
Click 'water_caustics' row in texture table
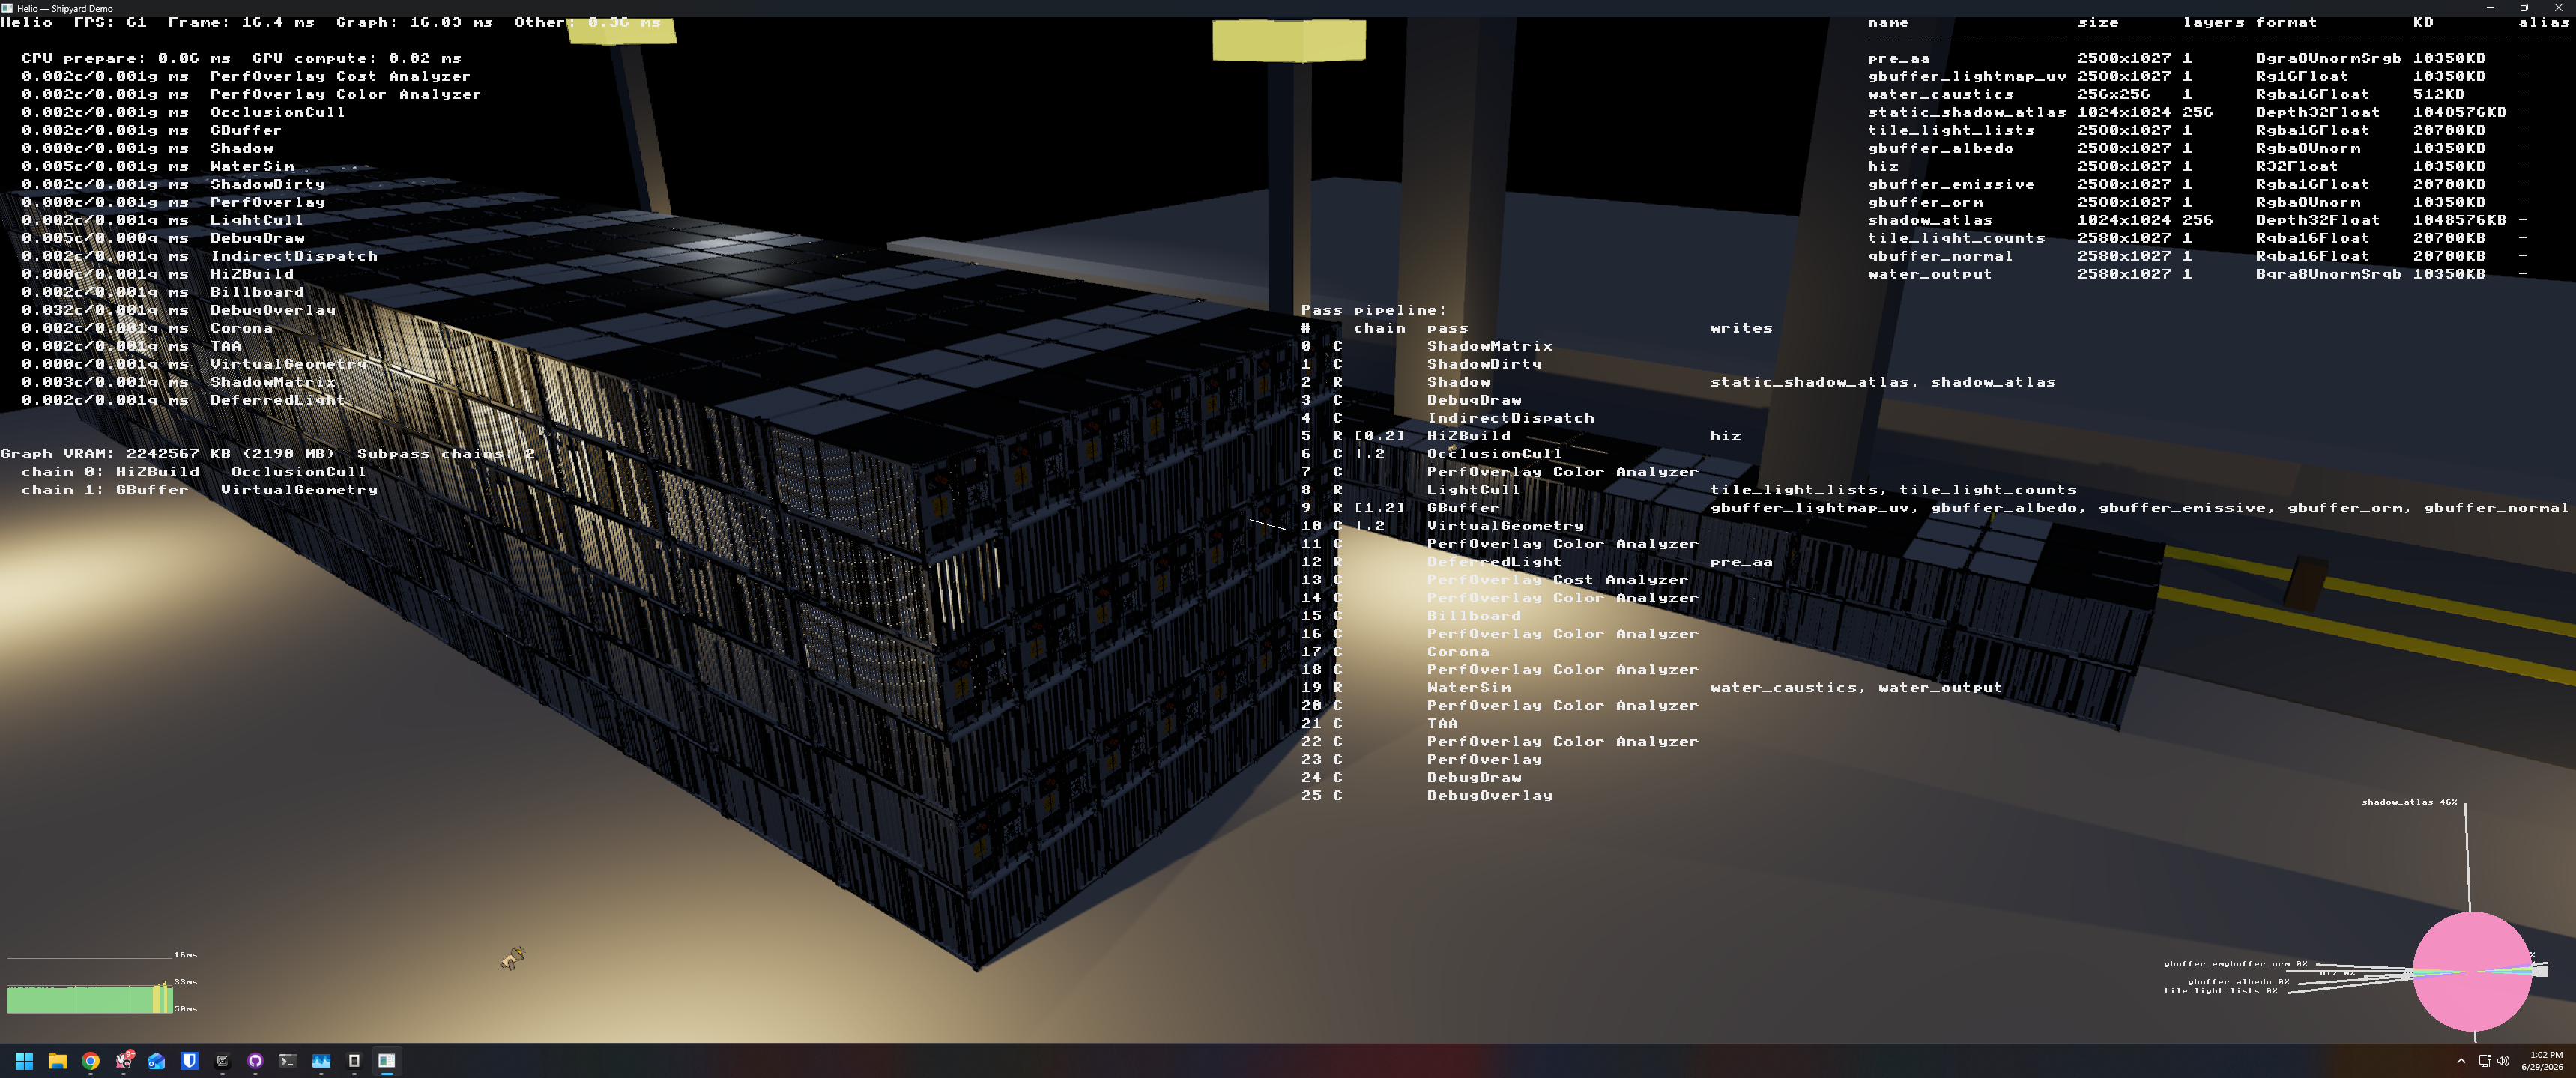pyautogui.click(x=2198, y=94)
